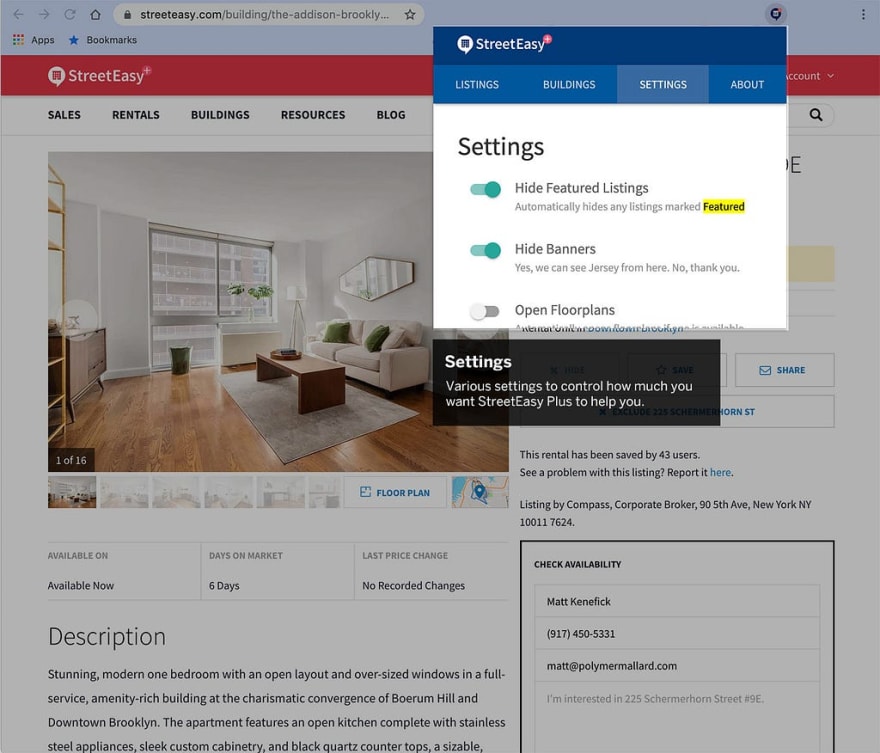Image resolution: width=880 pixels, height=753 pixels.
Task: Click the StreetEasy Plus extension icon
Action: click(776, 13)
